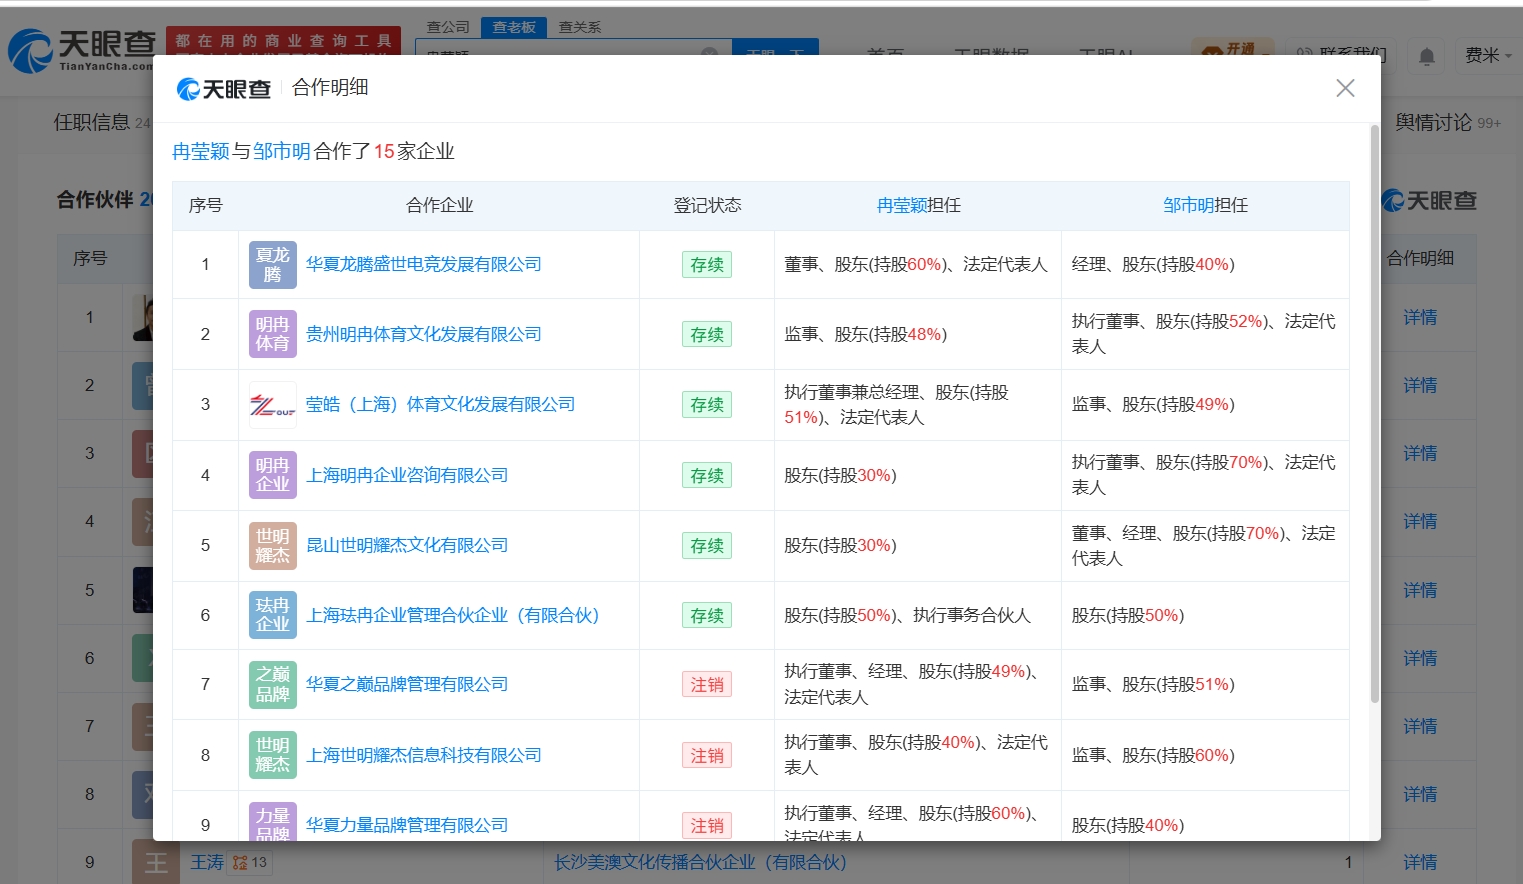The height and width of the screenshot is (884, 1523).
Task: Click 存续 status tag in row 1
Action: pos(707,265)
